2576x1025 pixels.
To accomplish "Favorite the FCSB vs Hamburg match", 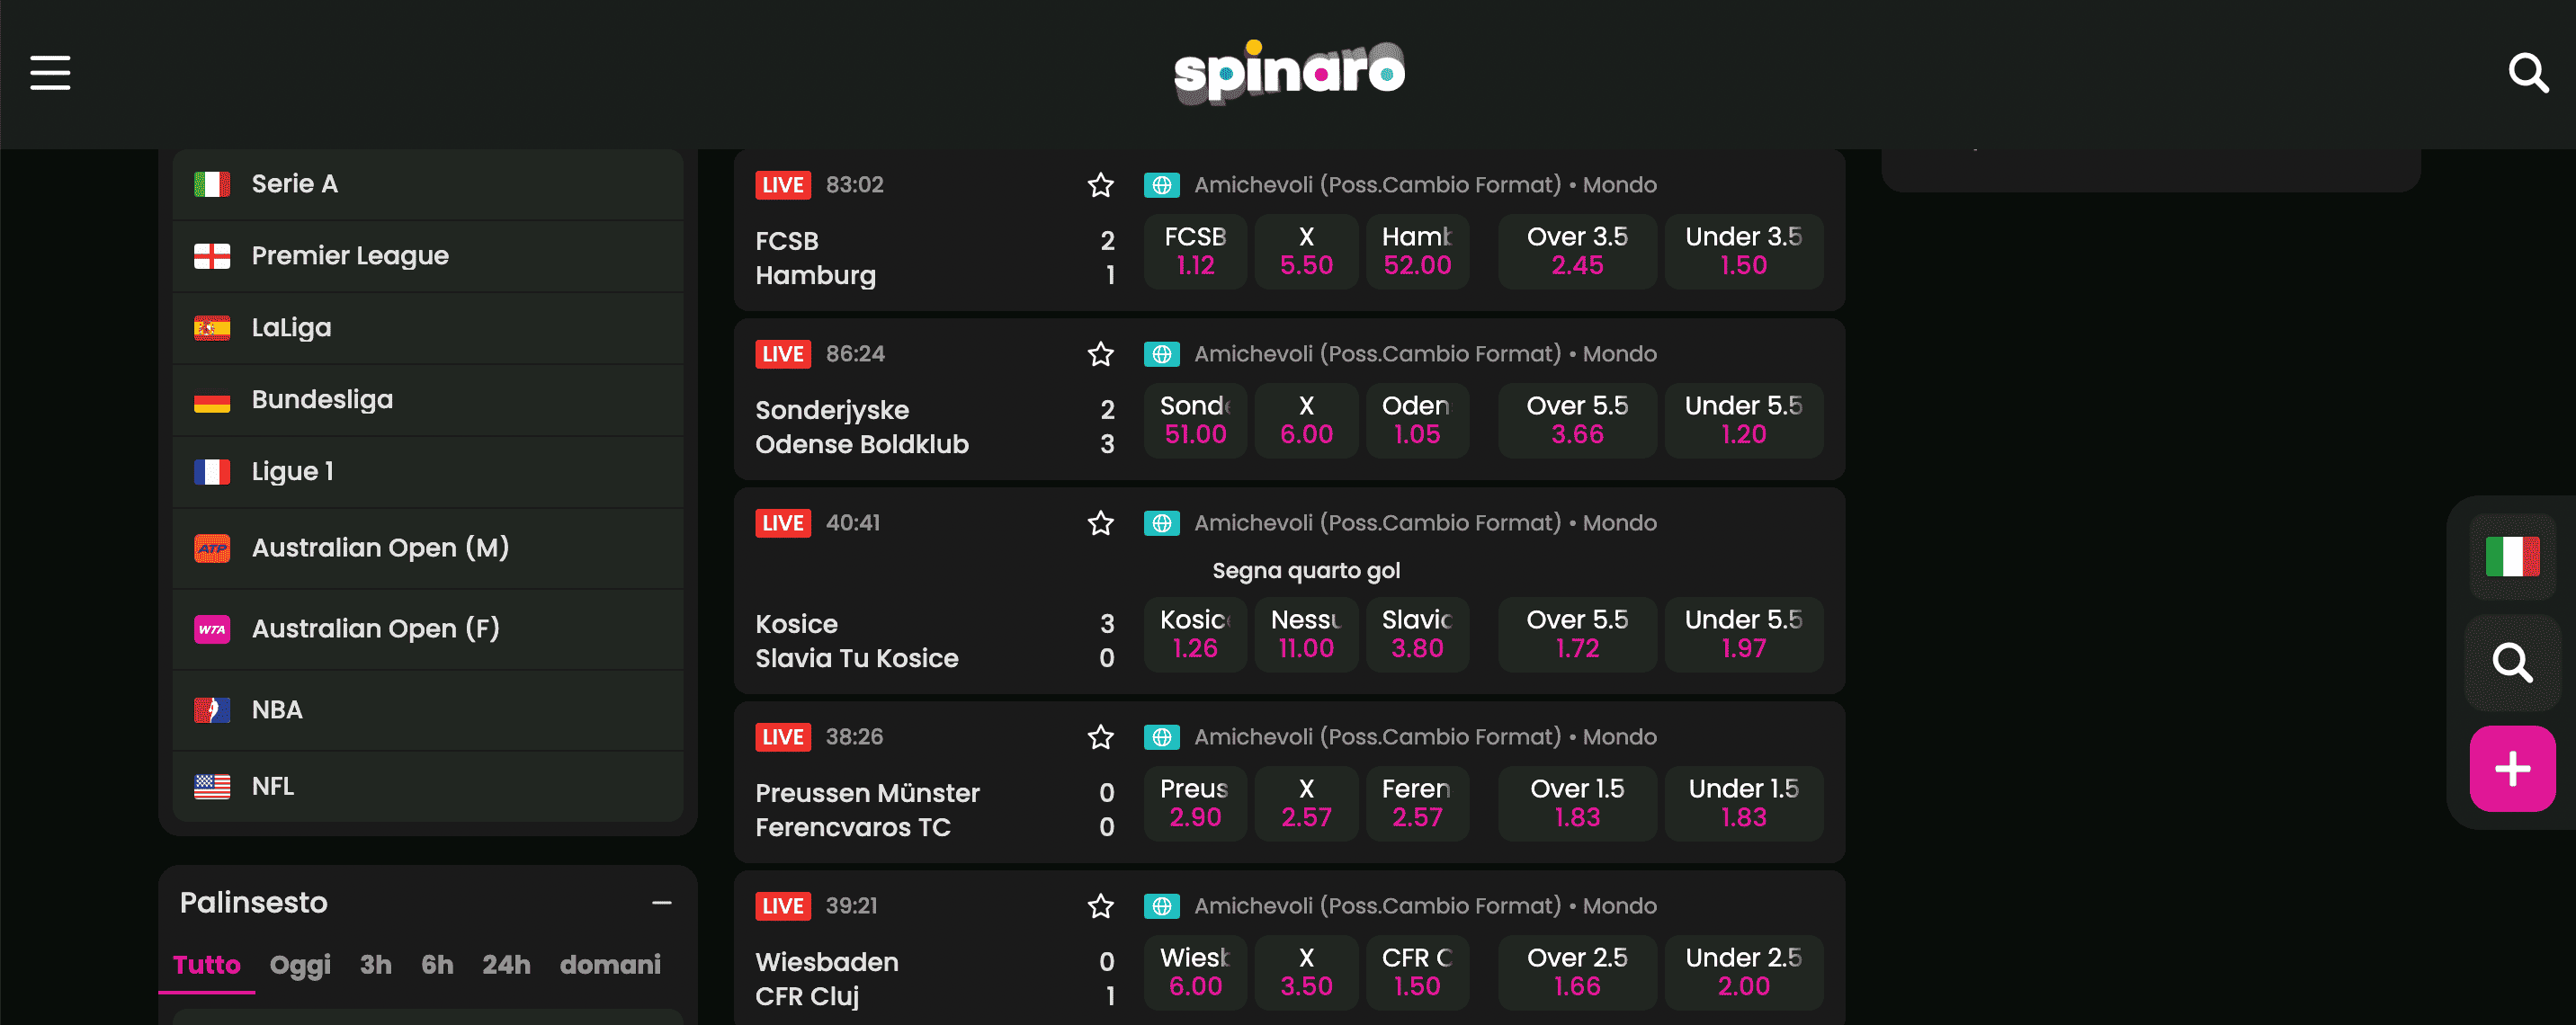I will point(1100,184).
